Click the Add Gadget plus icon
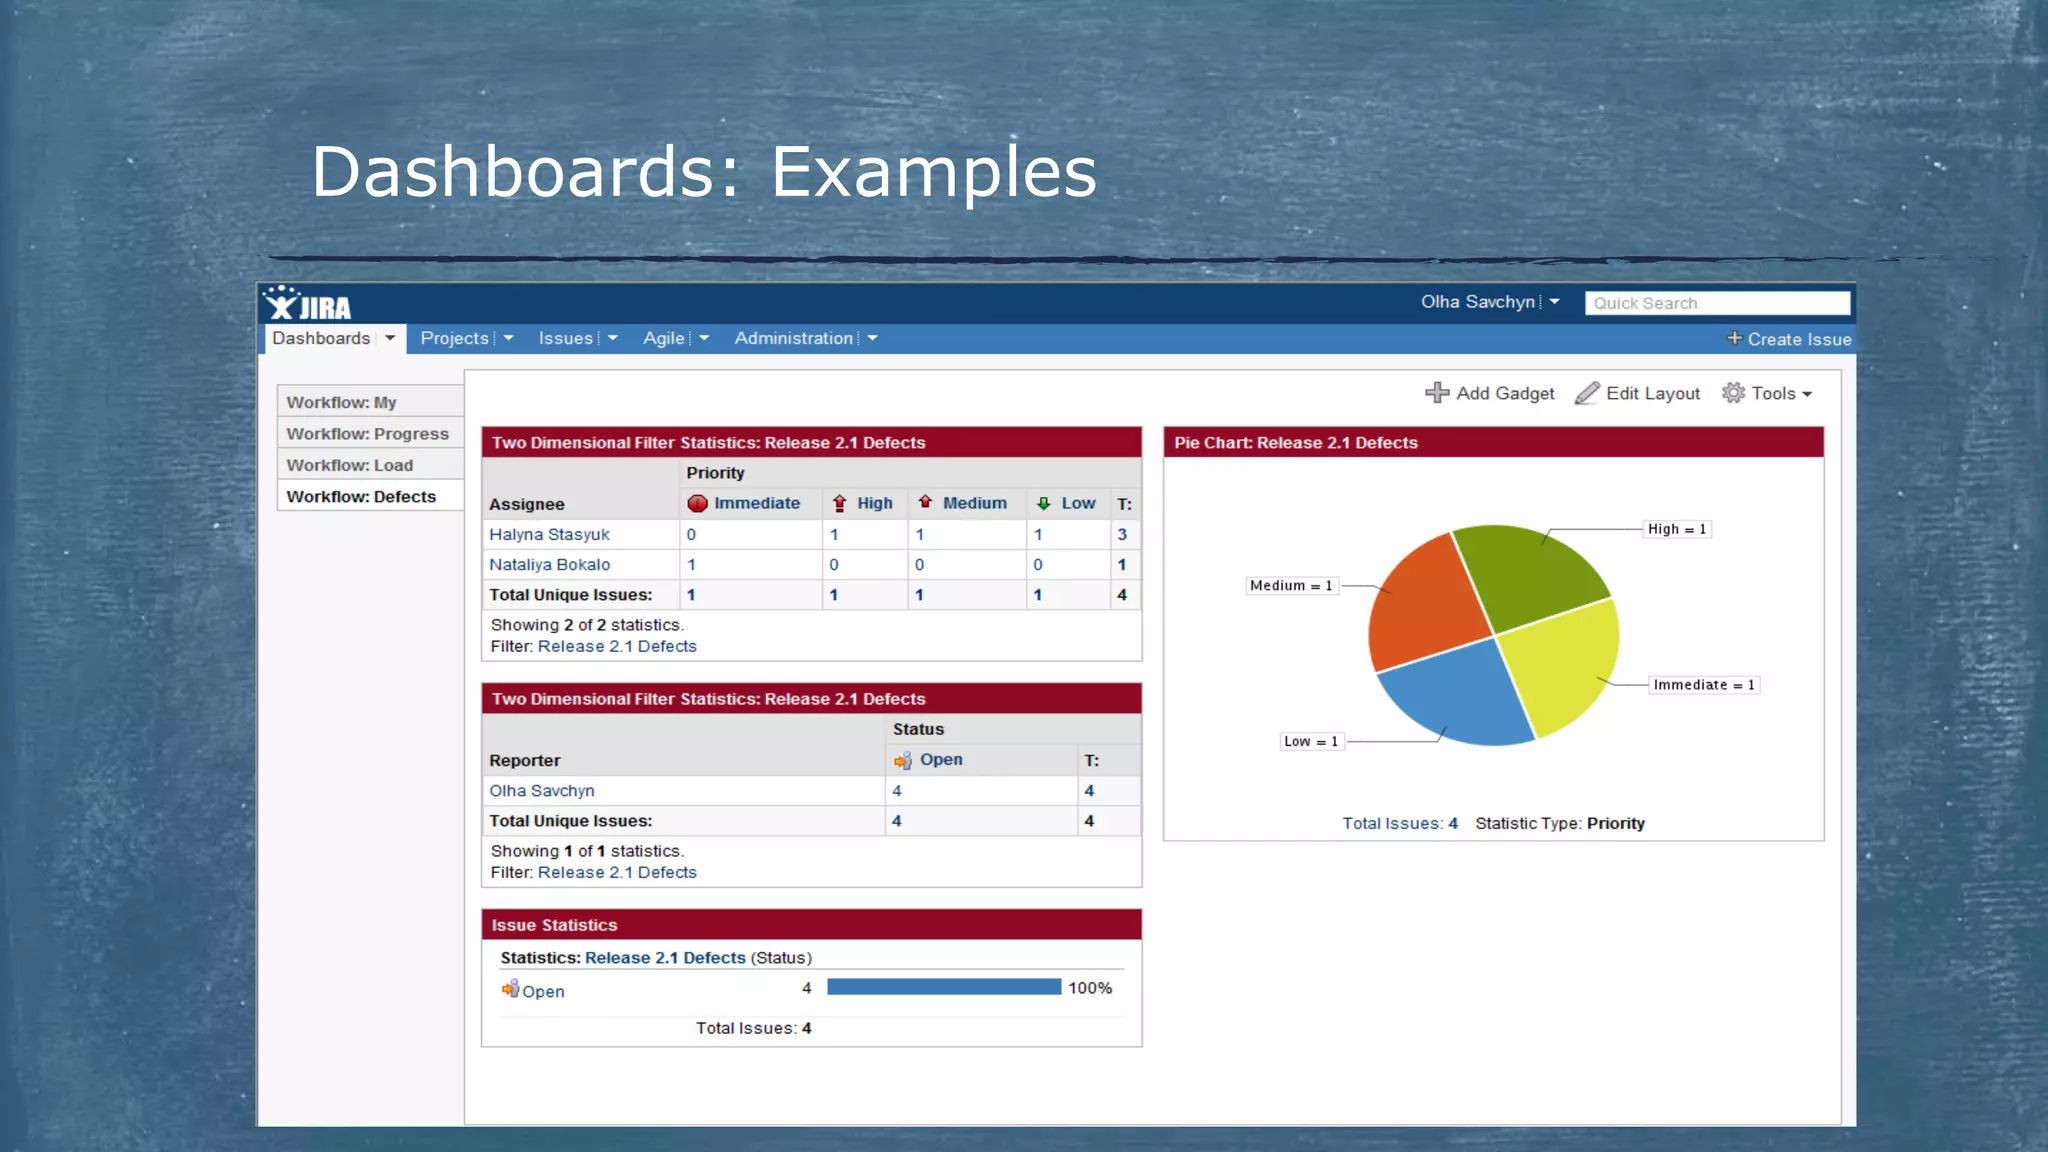Image resolution: width=2048 pixels, height=1152 pixels. (1437, 393)
